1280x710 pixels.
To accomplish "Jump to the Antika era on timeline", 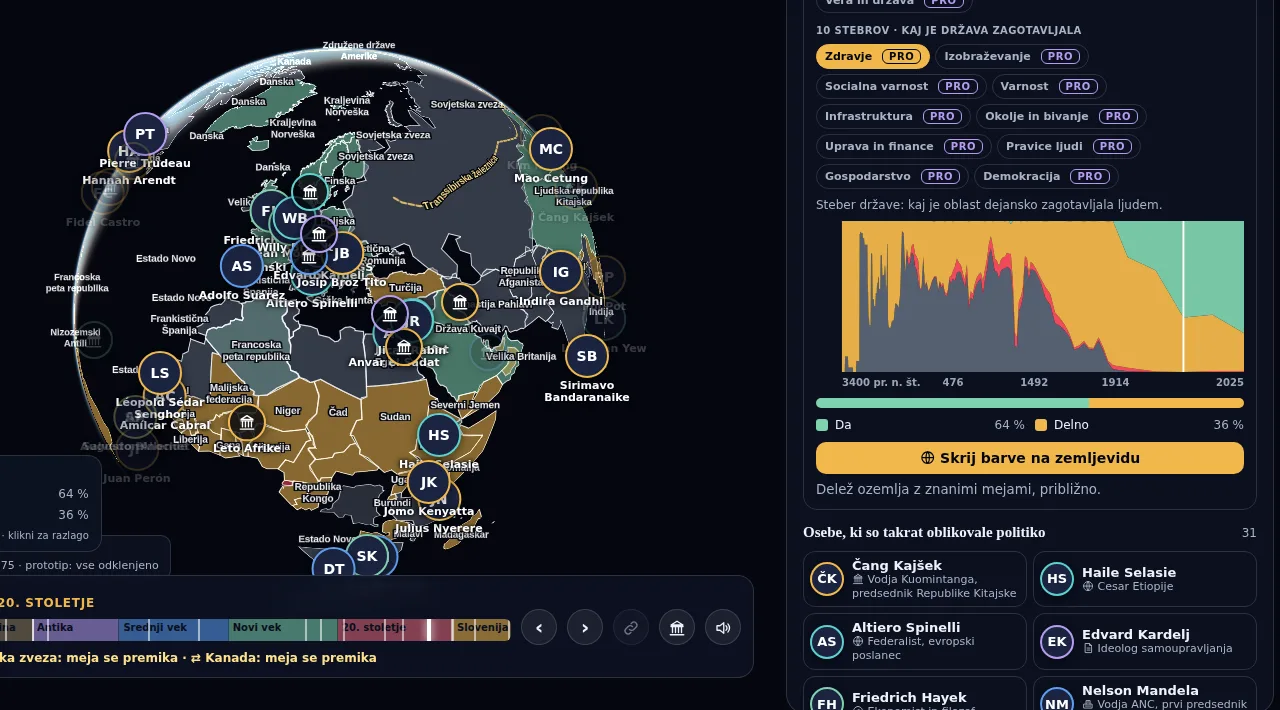I will click(x=76, y=629).
